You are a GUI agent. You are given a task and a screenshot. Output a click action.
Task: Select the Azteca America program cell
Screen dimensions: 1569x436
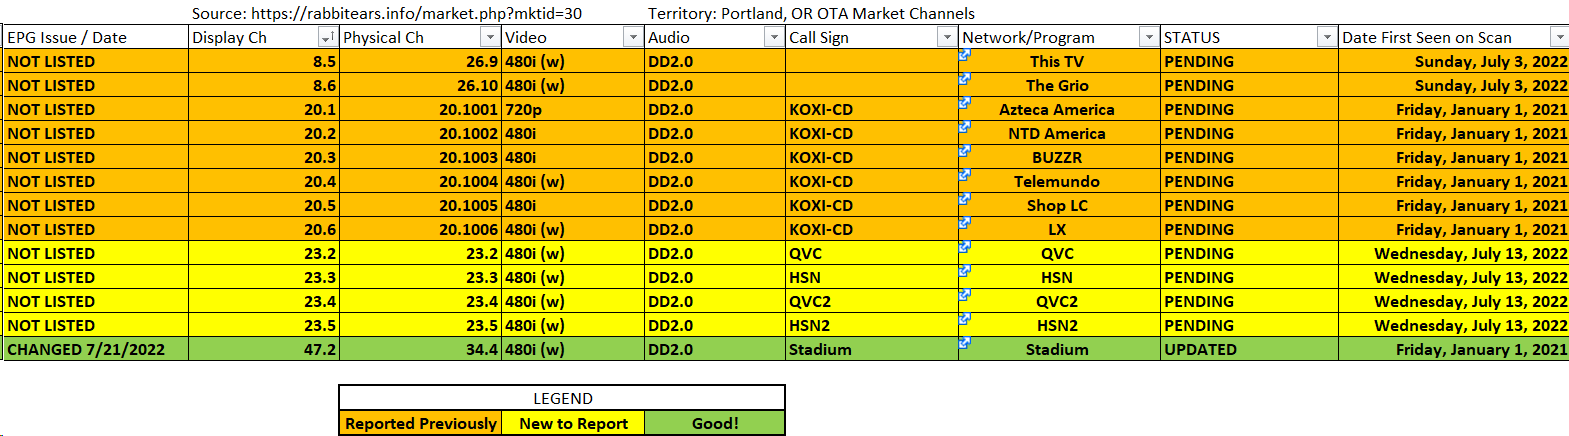[1059, 109]
